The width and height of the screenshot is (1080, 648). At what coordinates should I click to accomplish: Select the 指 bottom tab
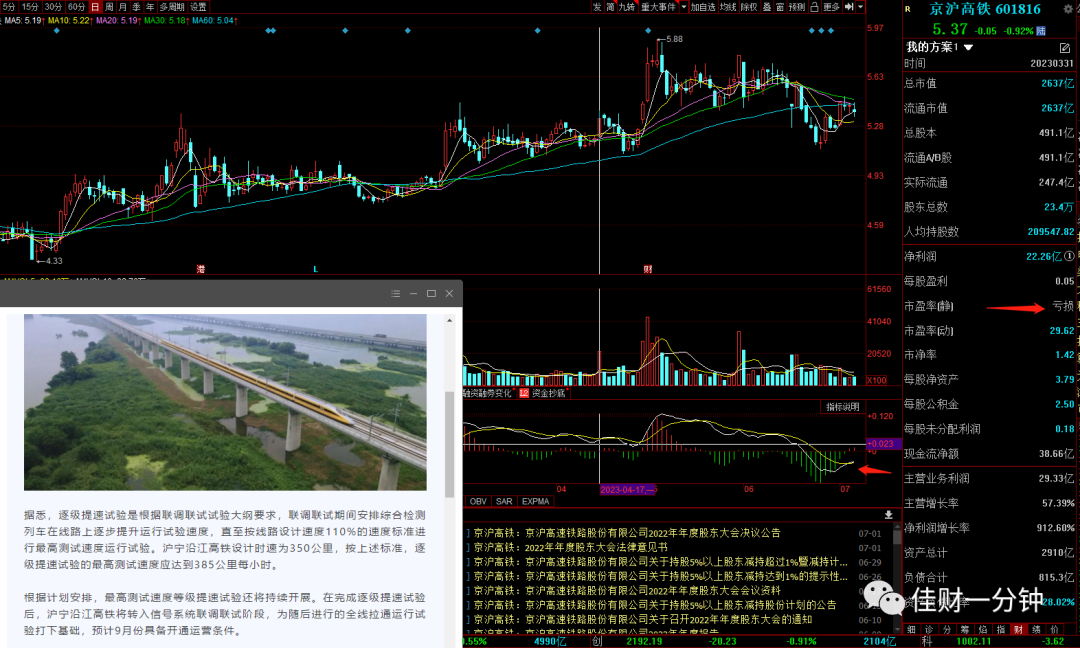[x=1001, y=629]
